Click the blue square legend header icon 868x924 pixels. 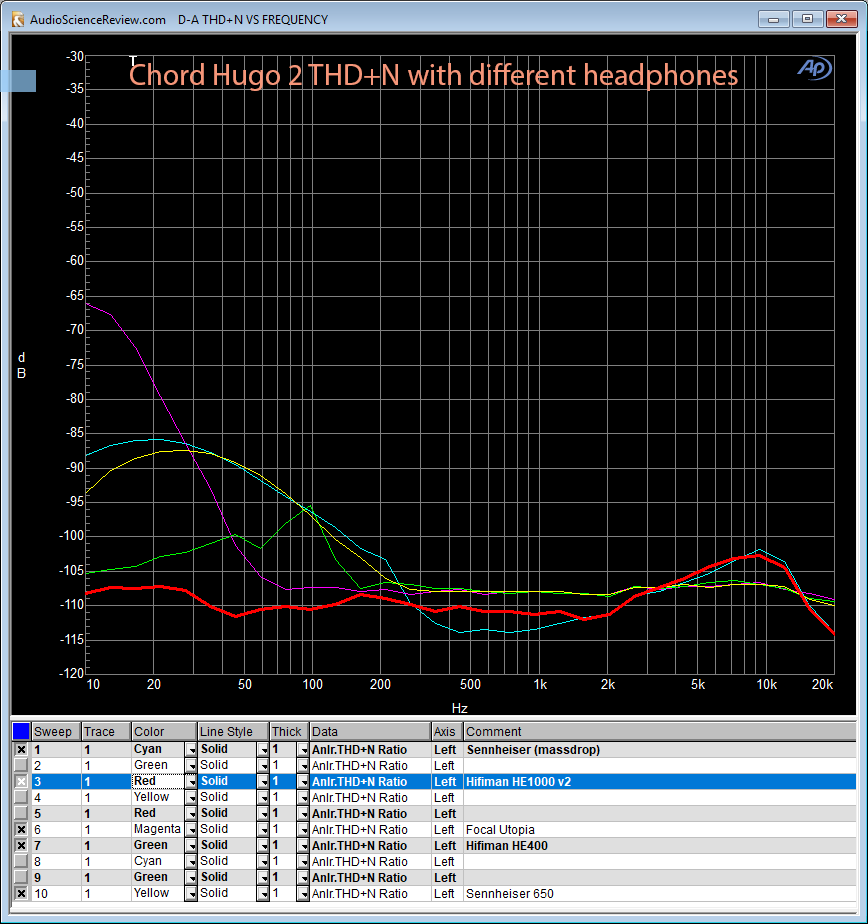[x=21, y=731]
